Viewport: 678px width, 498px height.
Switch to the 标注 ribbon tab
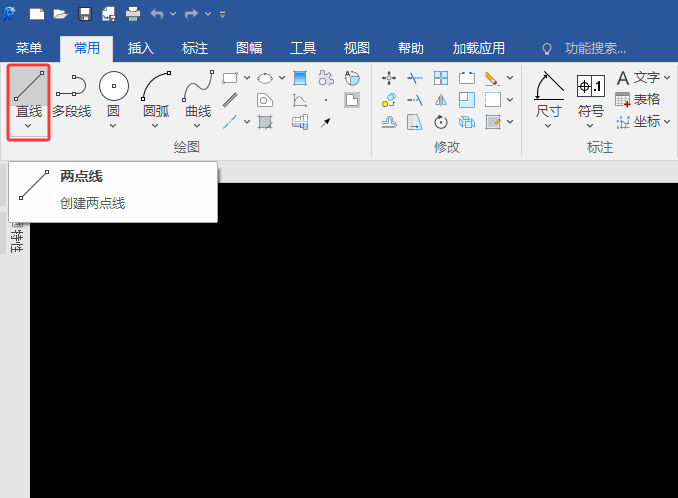tap(195, 48)
